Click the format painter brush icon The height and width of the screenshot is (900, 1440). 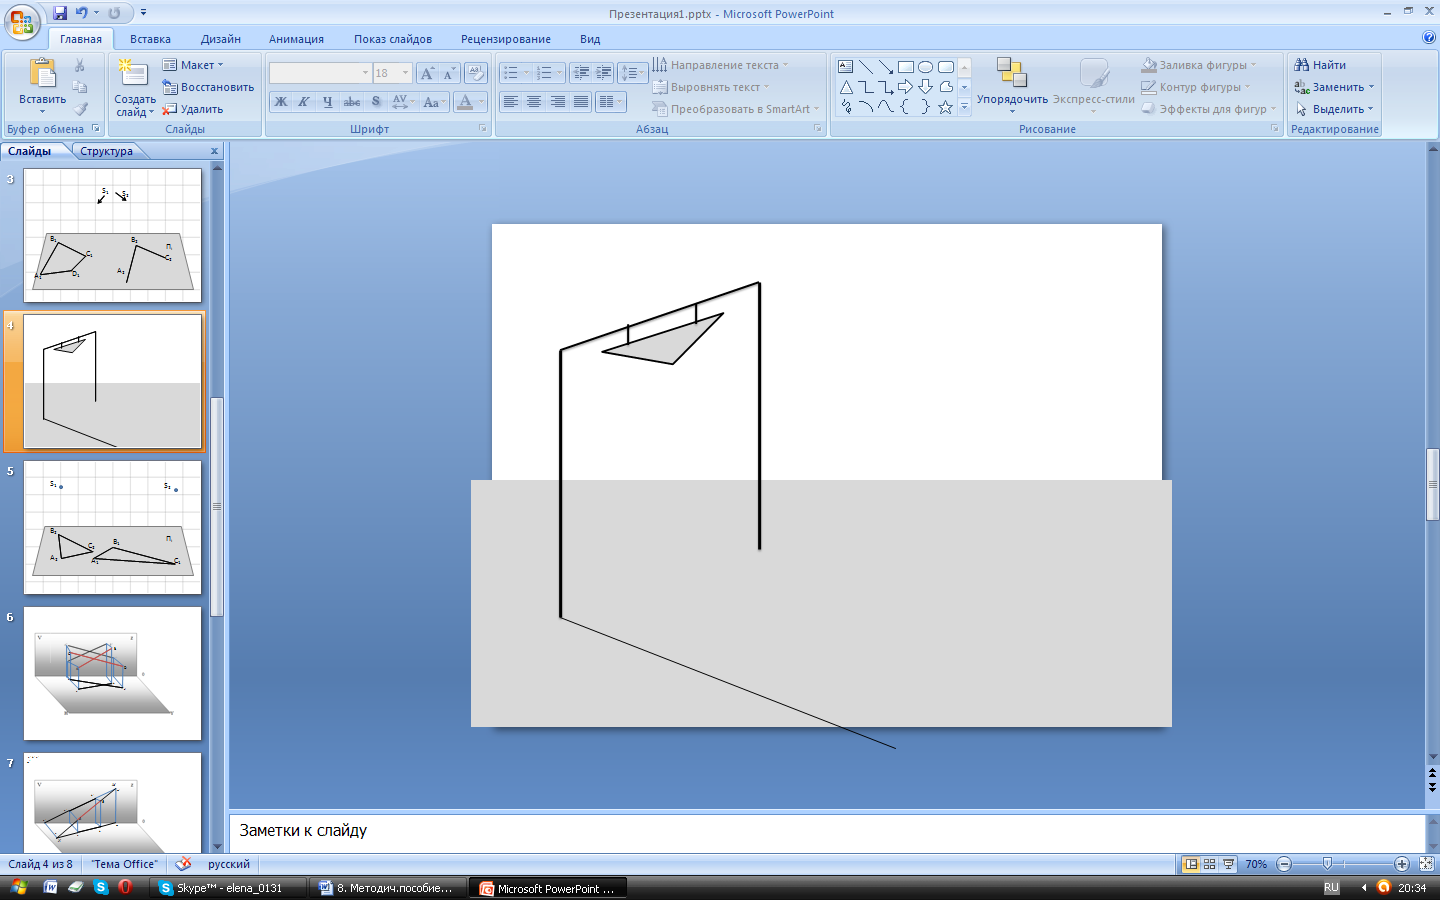pos(80,109)
